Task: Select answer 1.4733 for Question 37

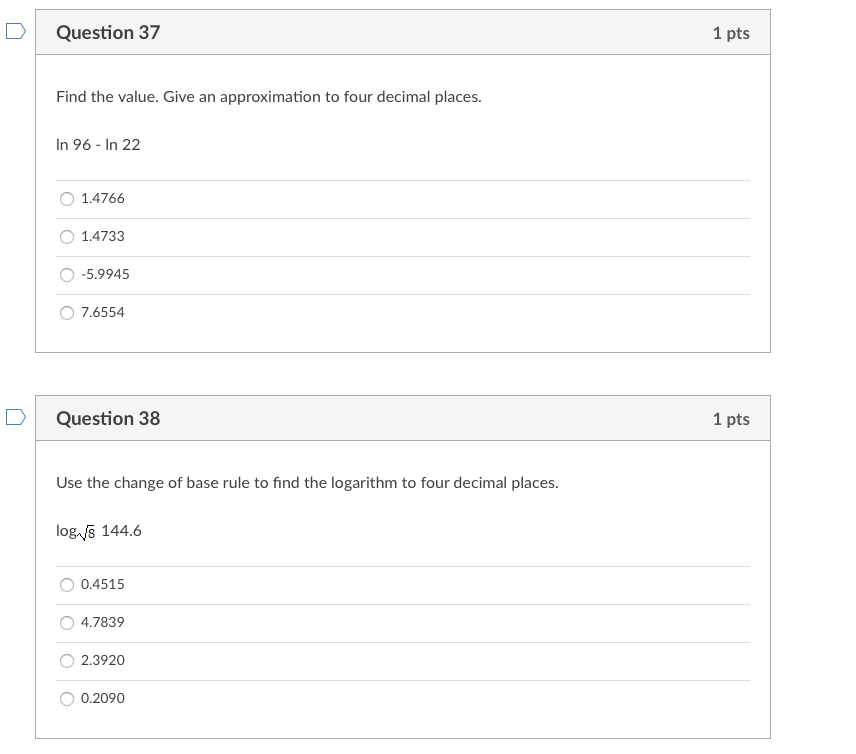Action: pyautogui.click(x=66, y=236)
